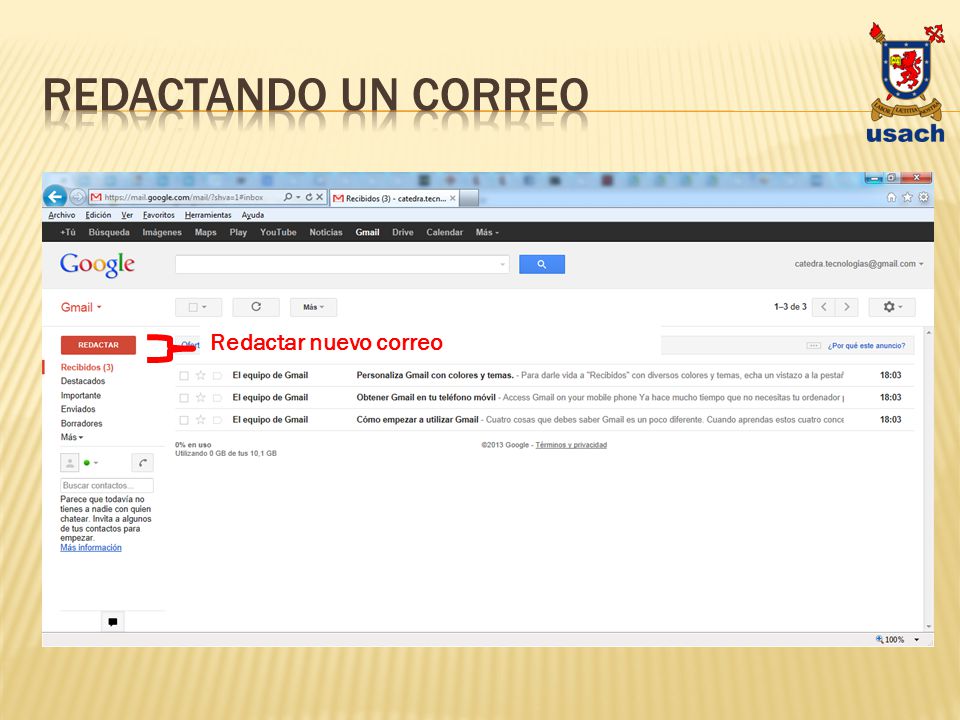Open the Ayuda menu
The height and width of the screenshot is (720, 960).
pyautogui.click(x=253, y=215)
